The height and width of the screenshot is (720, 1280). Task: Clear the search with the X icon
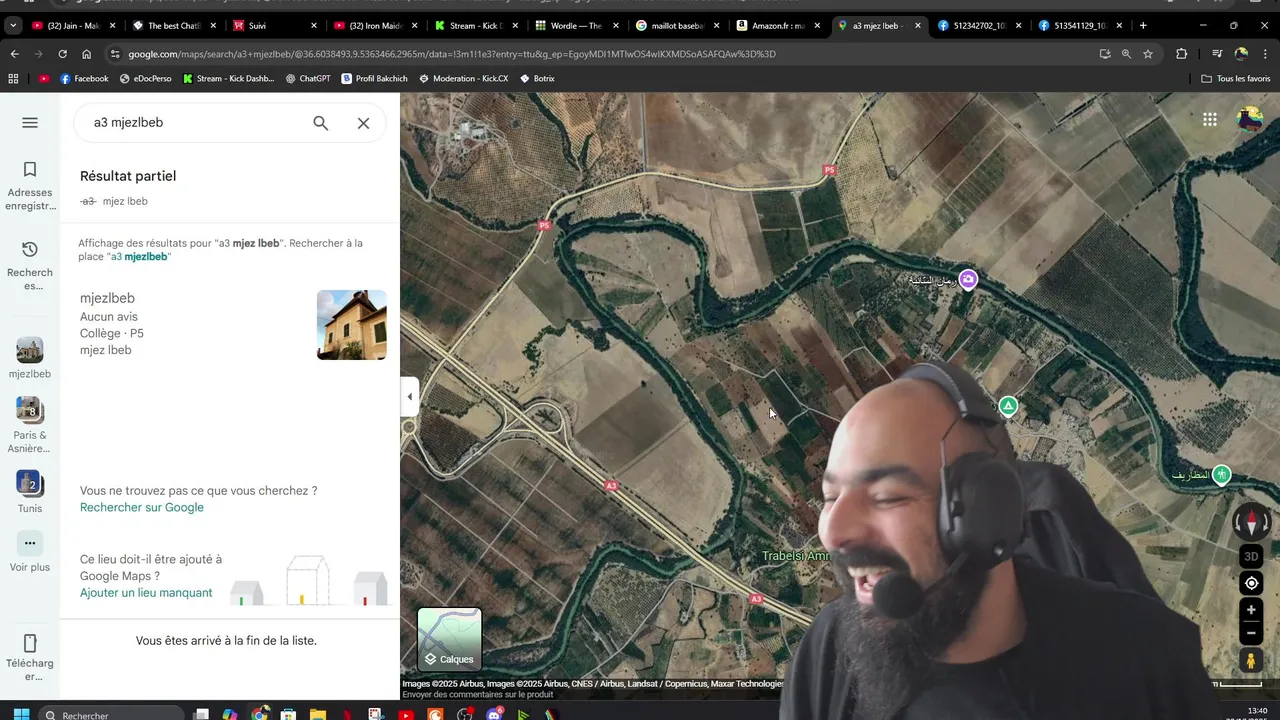coord(363,123)
